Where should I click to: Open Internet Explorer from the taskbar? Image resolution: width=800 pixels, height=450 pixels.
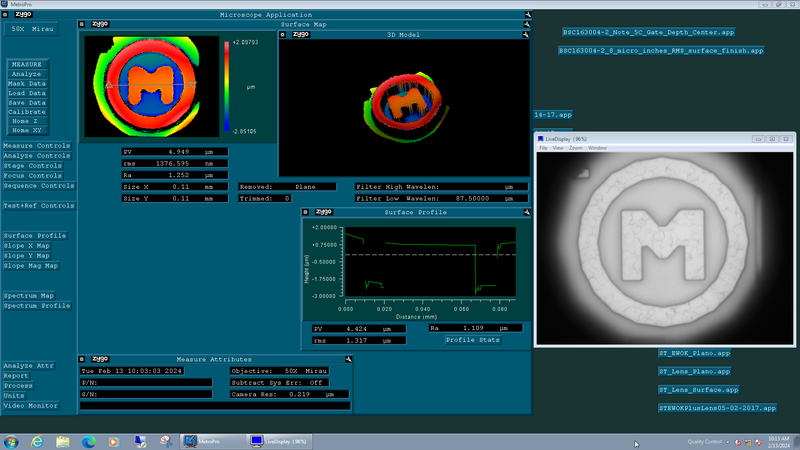36,441
